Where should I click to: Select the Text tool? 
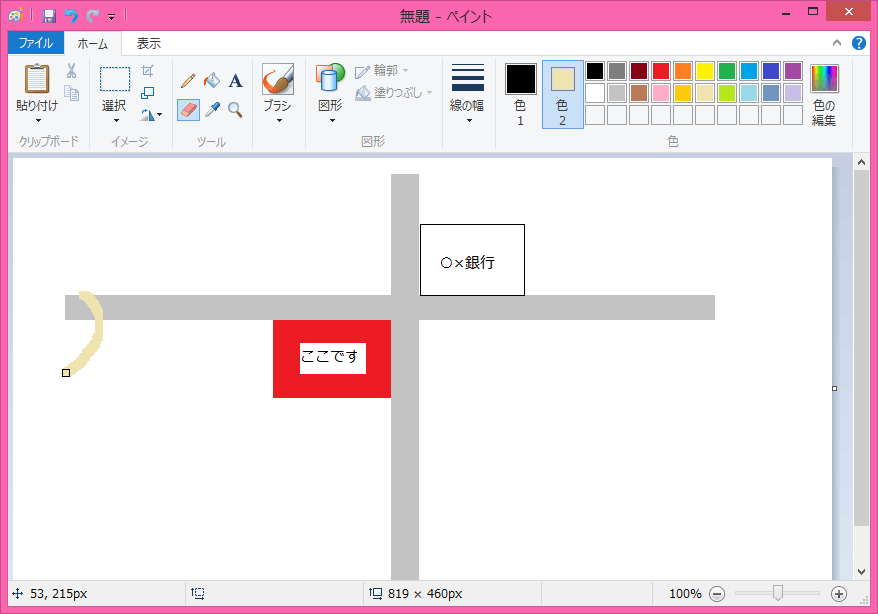pos(236,81)
